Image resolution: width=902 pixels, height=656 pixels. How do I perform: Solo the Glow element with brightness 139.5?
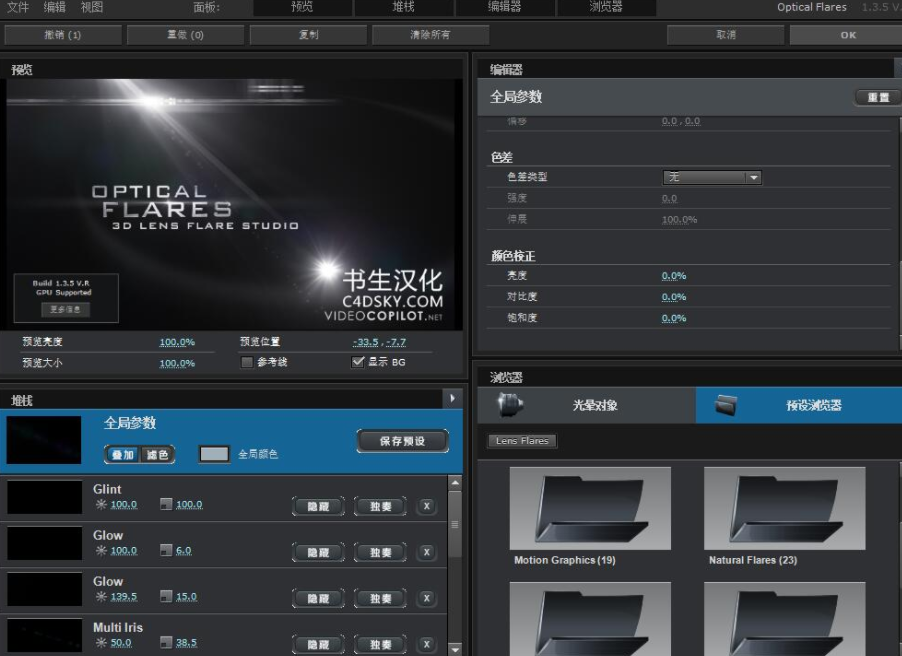tap(380, 598)
